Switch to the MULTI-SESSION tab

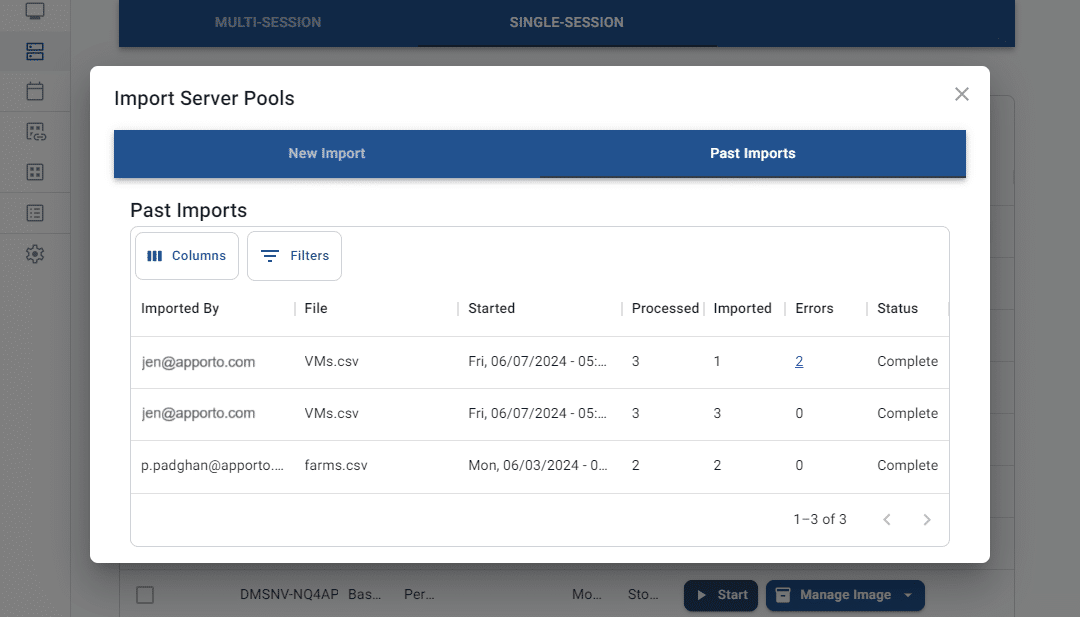point(268,22)
